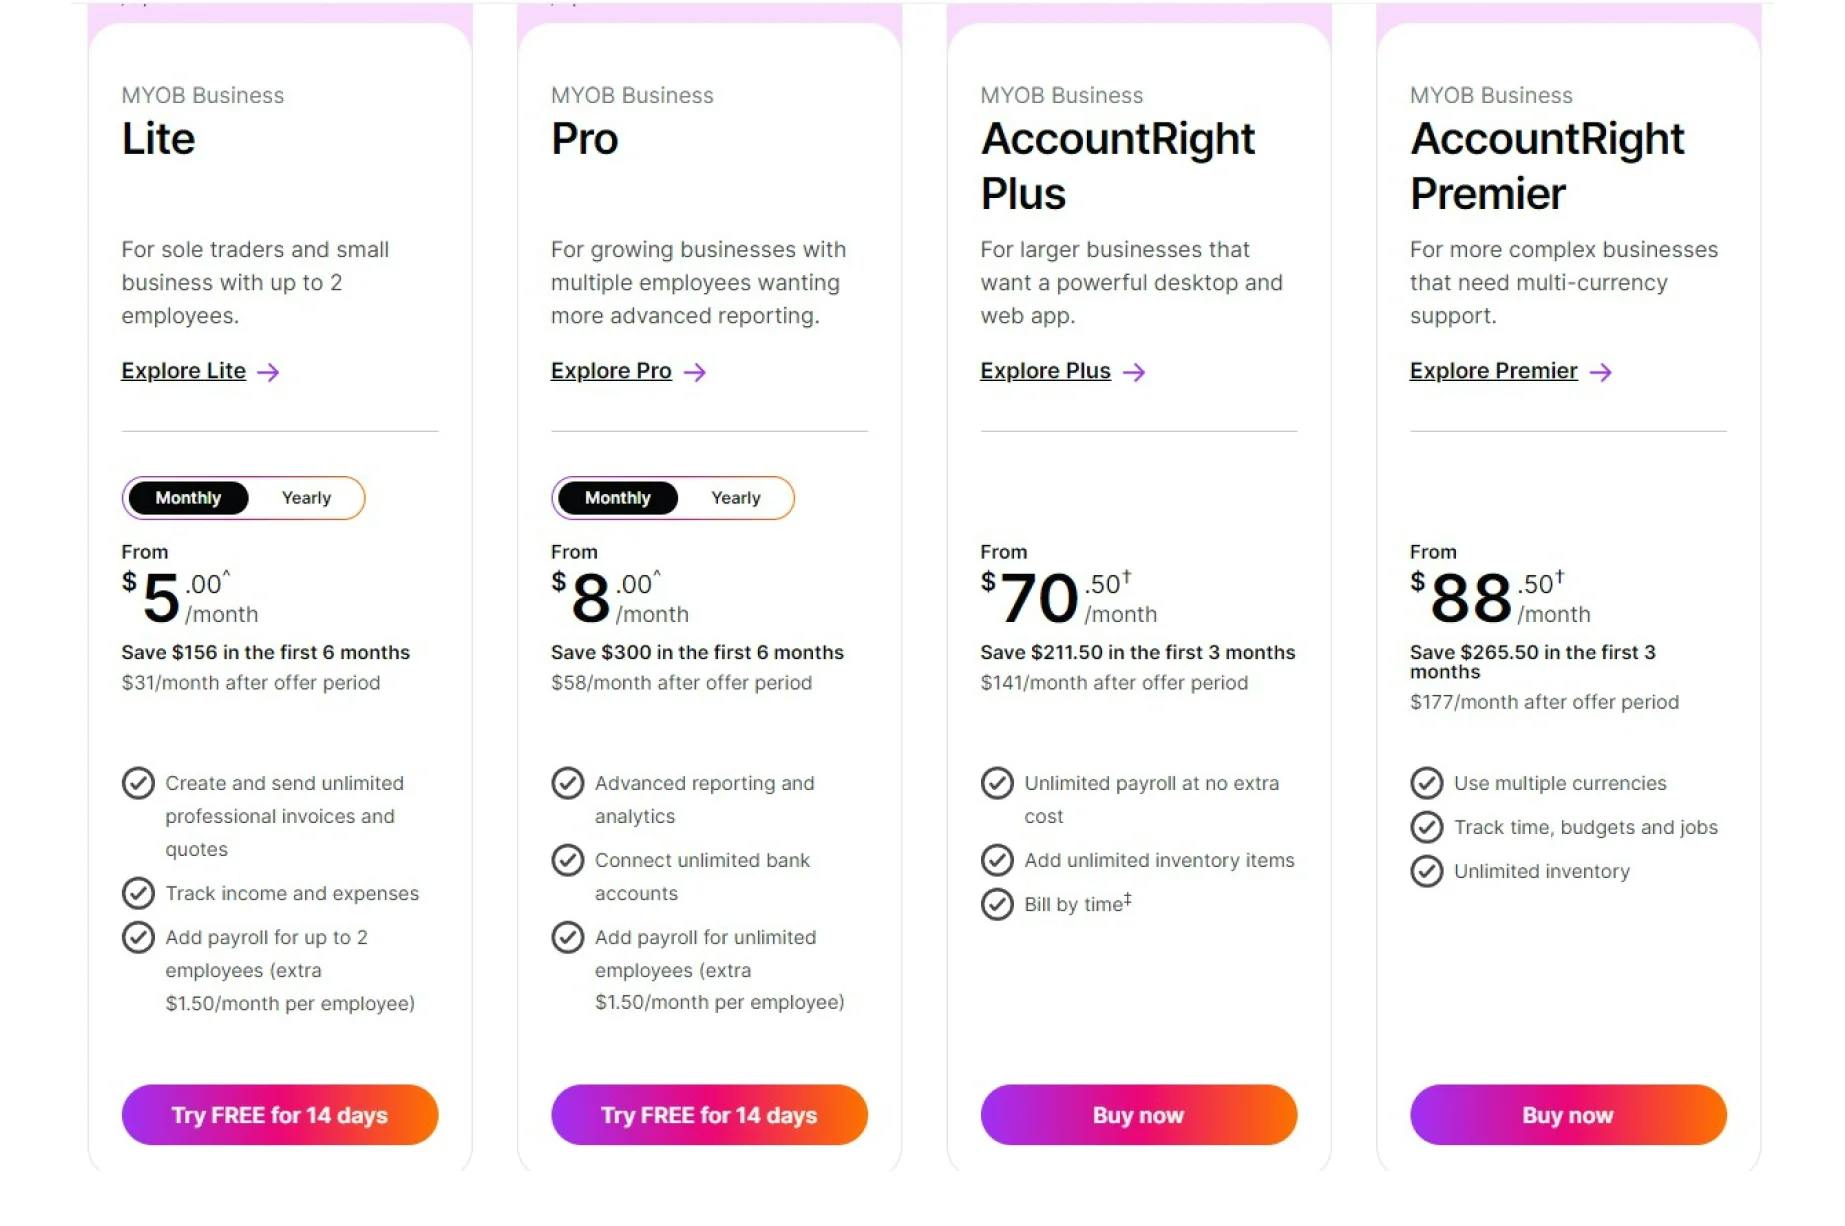Buy now the AccountRight Premier plan
1845x1226 pixels.
[1568, 1114]
